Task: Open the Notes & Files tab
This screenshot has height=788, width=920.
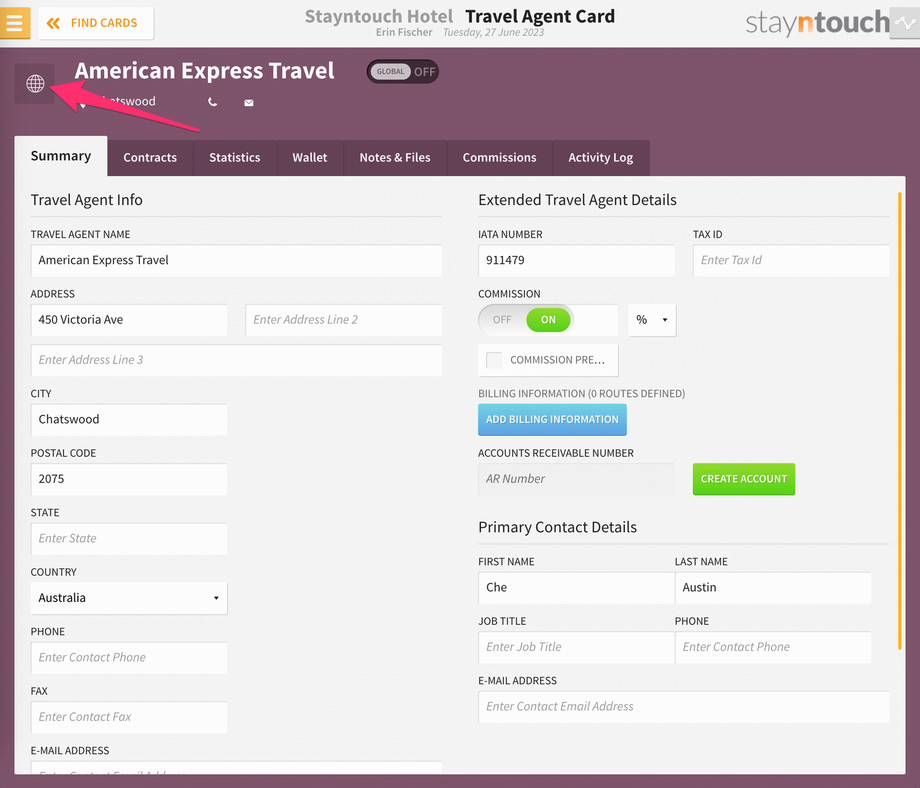Action: coord(395,157)
